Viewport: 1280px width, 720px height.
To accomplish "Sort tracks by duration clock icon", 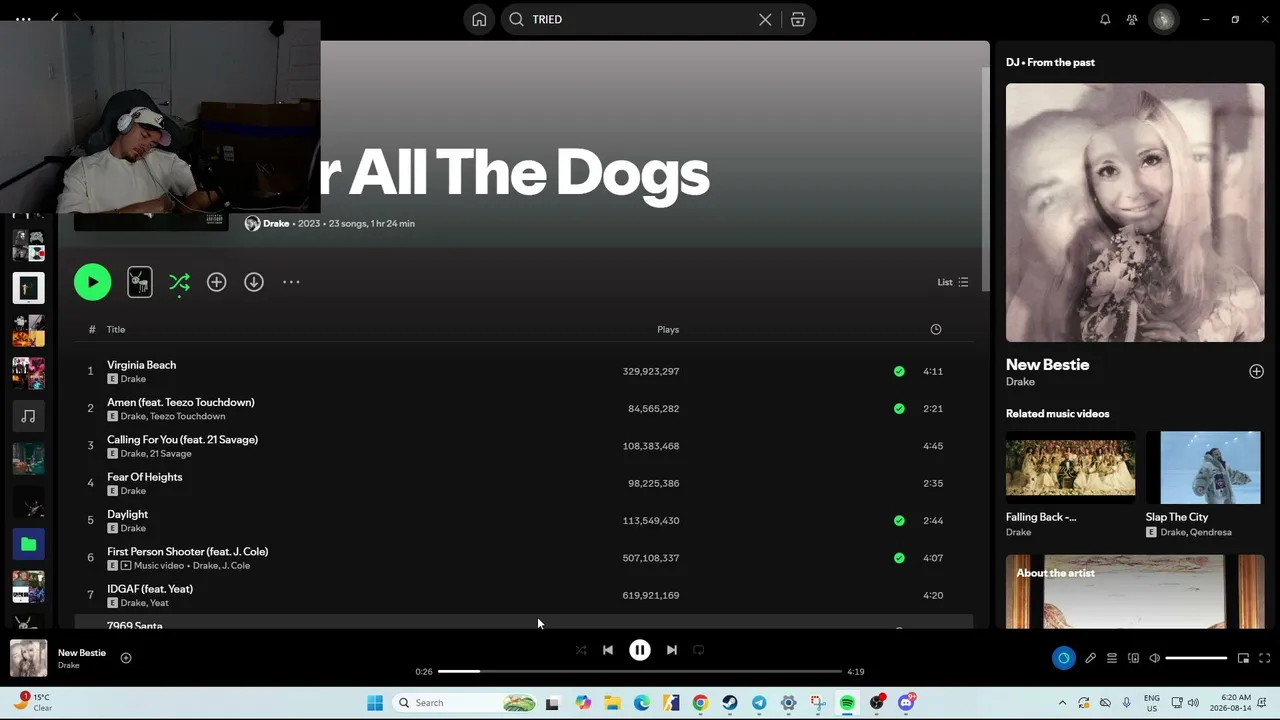I will click(936, 329).
